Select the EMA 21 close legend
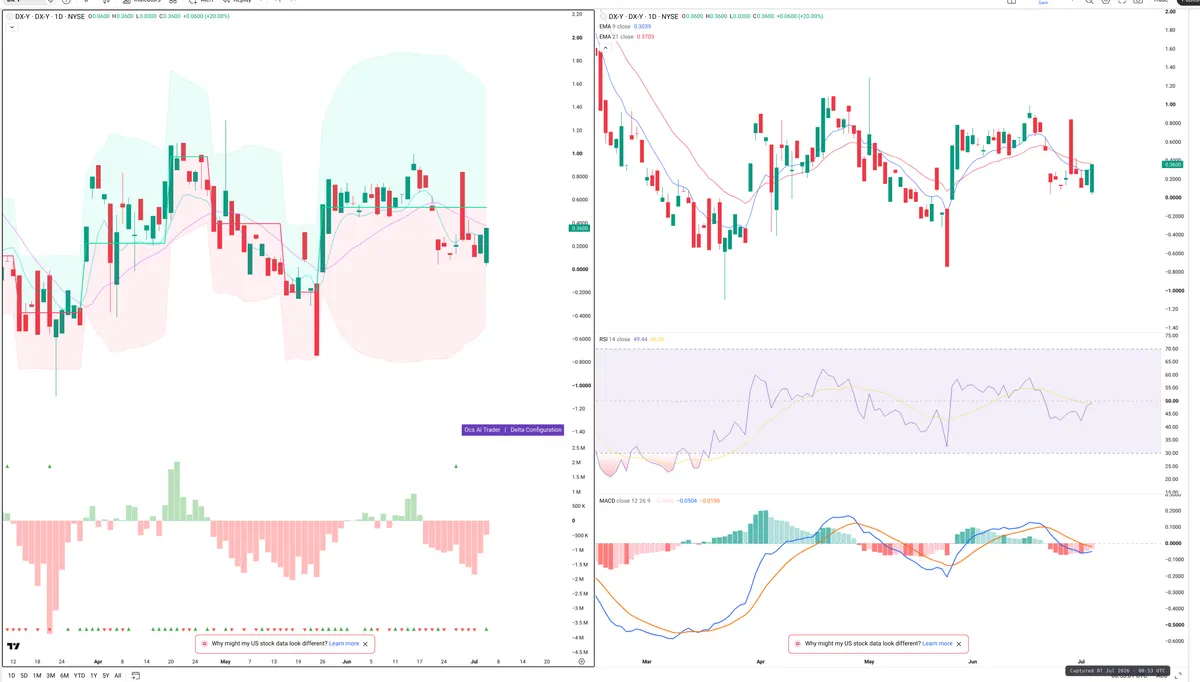 [617, 36]
